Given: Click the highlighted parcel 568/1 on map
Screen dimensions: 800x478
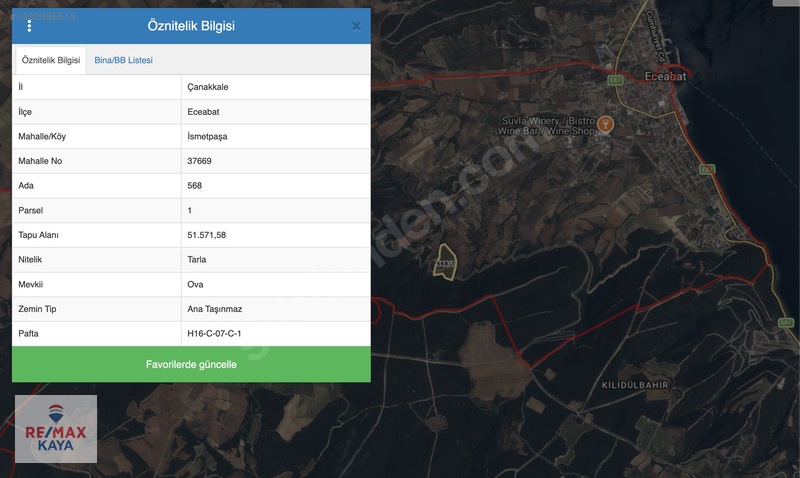Looking at the screenshot, I should pos(445,262).
